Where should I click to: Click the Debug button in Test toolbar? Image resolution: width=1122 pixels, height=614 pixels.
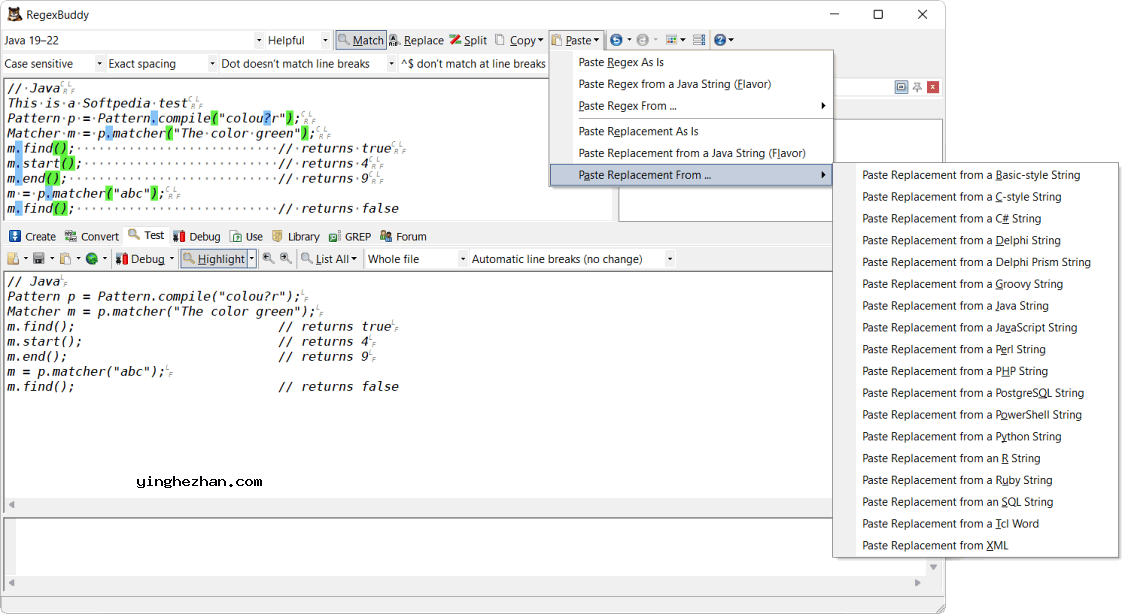pyautogui.click(x=140, y=259)
